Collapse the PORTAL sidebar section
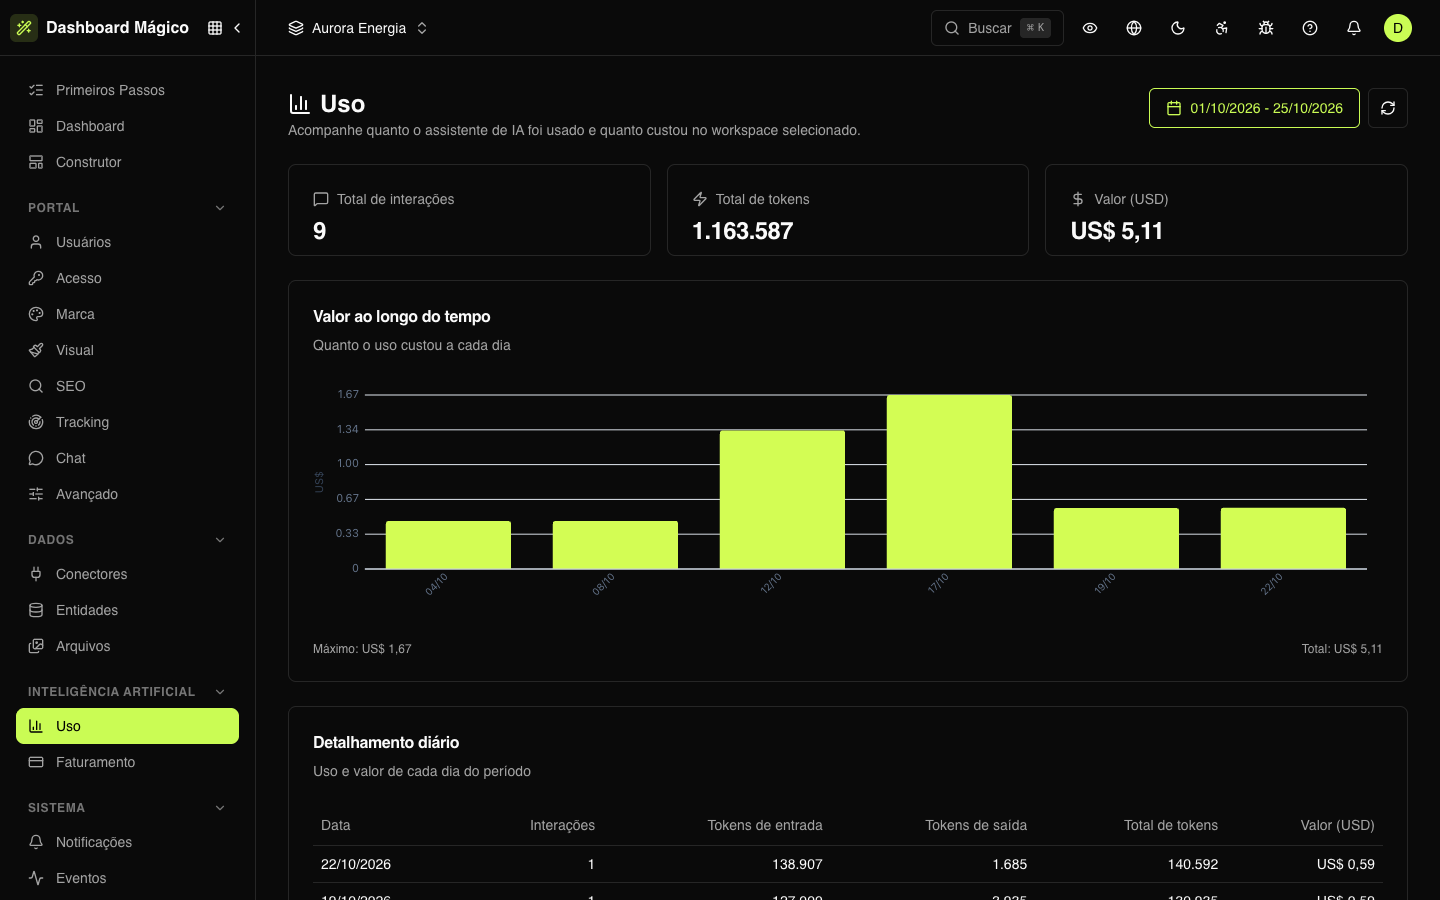This screenshot has height=900, width=1440. [x=220, y=208]
